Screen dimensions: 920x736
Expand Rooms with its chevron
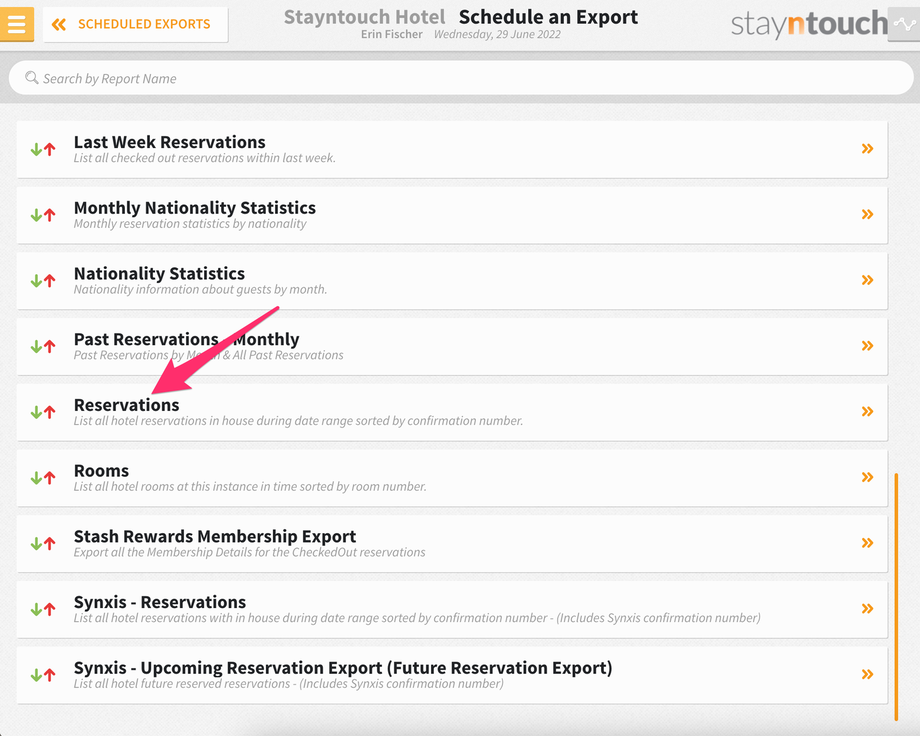tap(867, 477)
